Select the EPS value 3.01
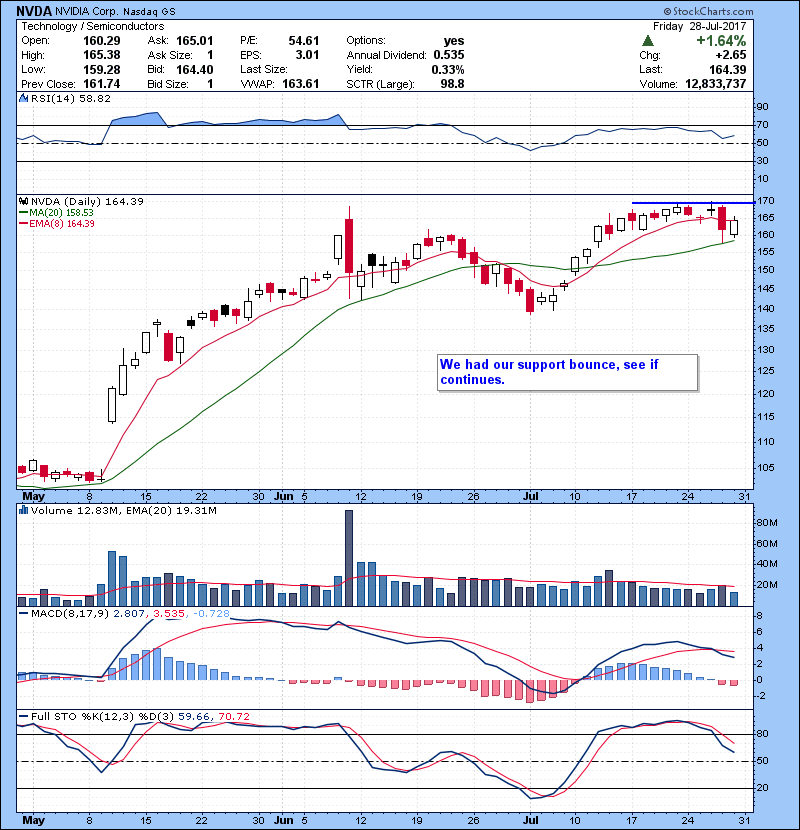Screen dimensions: 800x830 pos(307,55)
